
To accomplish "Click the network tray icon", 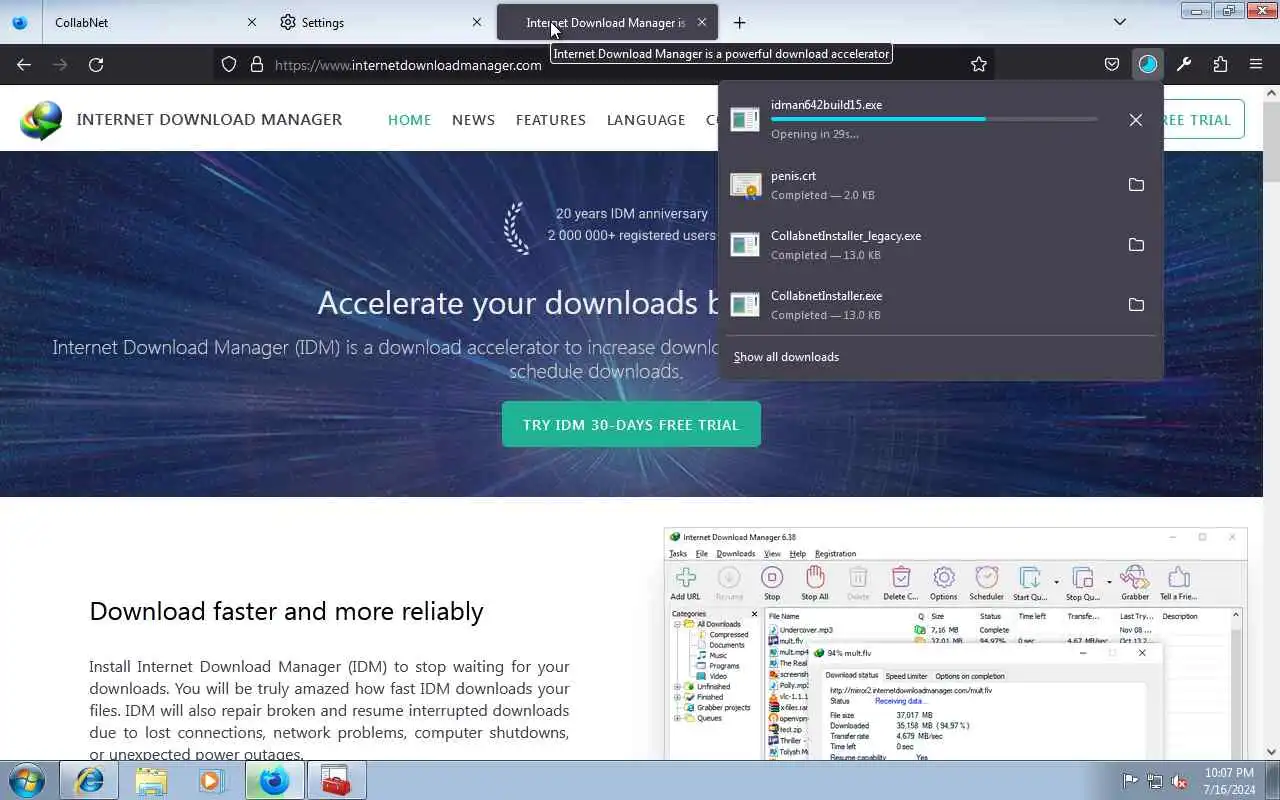I will pyautogui.click(x=1155, y=781).
